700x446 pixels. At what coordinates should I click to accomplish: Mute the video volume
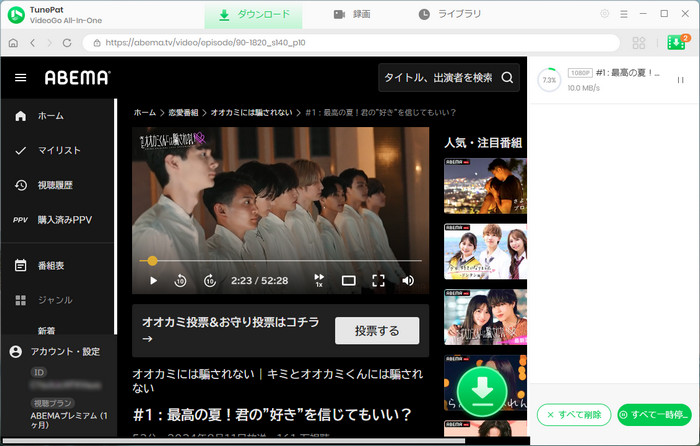pos(408,281)
